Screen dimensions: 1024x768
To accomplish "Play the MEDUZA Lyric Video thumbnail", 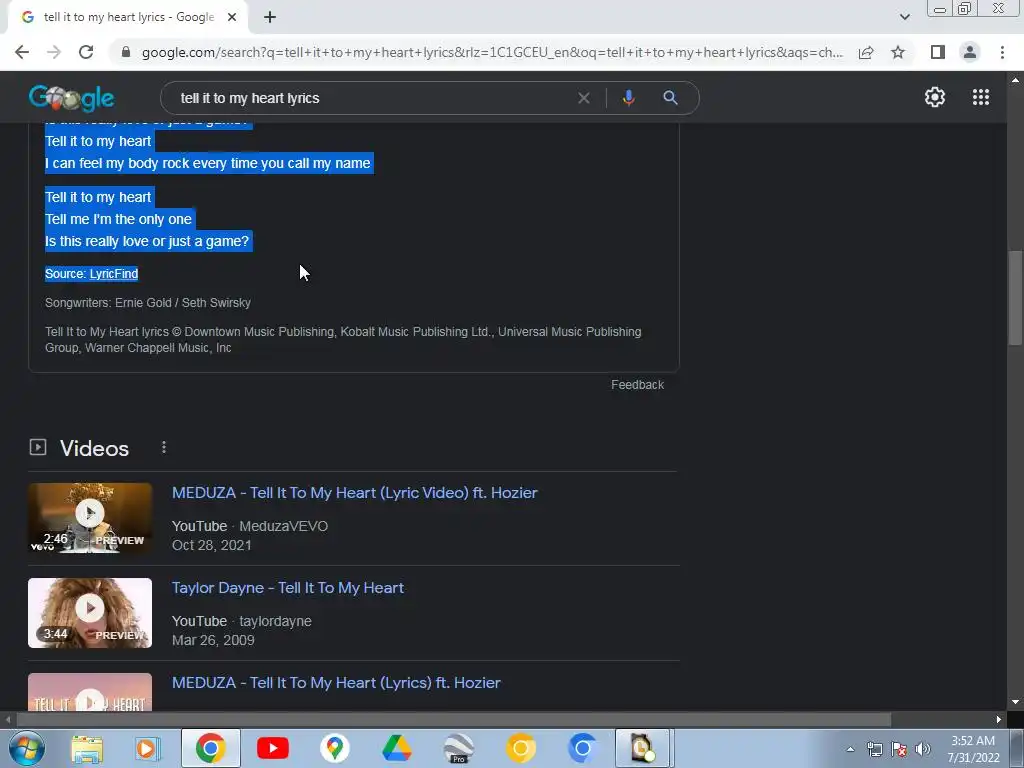I will point(90,518).
